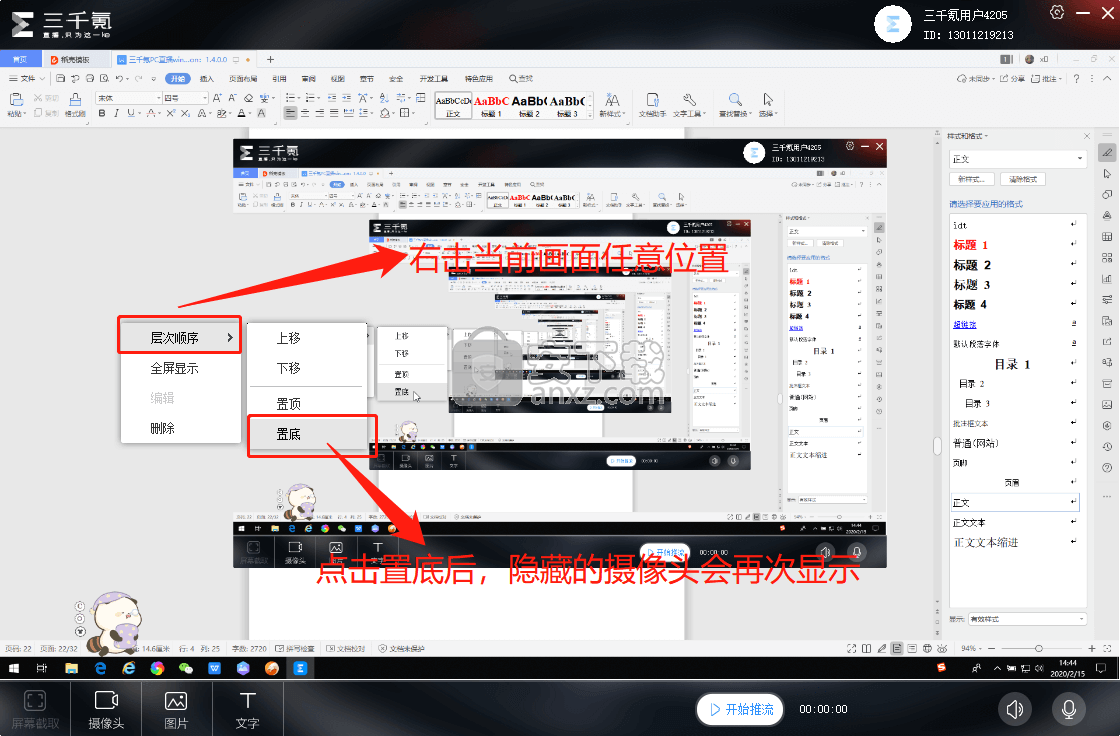Click the print preview icon in WPS

point(104,79)
